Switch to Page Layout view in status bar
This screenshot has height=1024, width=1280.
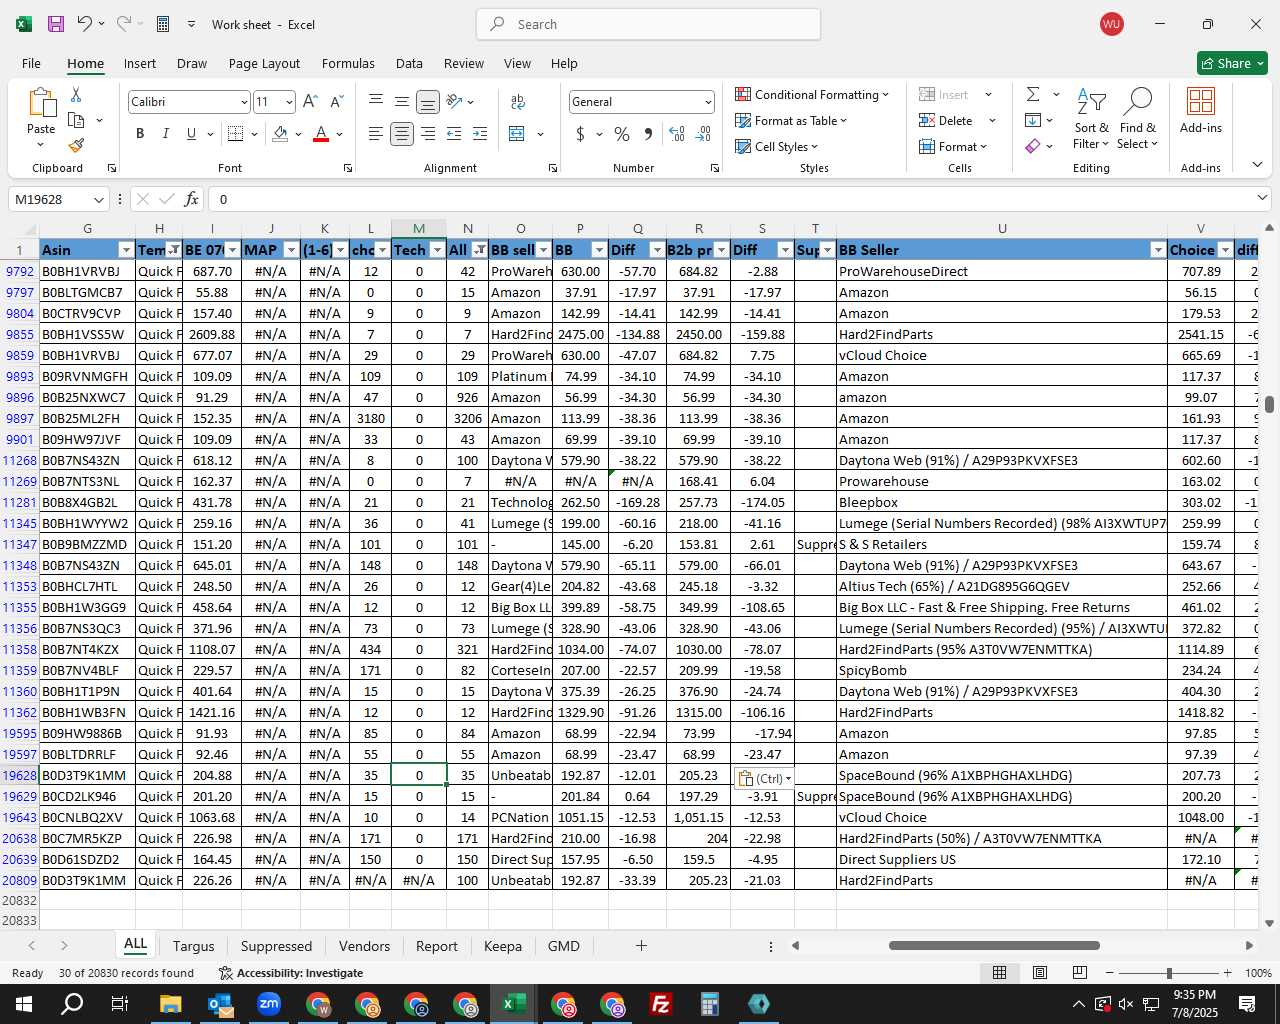coord(1039,973)
